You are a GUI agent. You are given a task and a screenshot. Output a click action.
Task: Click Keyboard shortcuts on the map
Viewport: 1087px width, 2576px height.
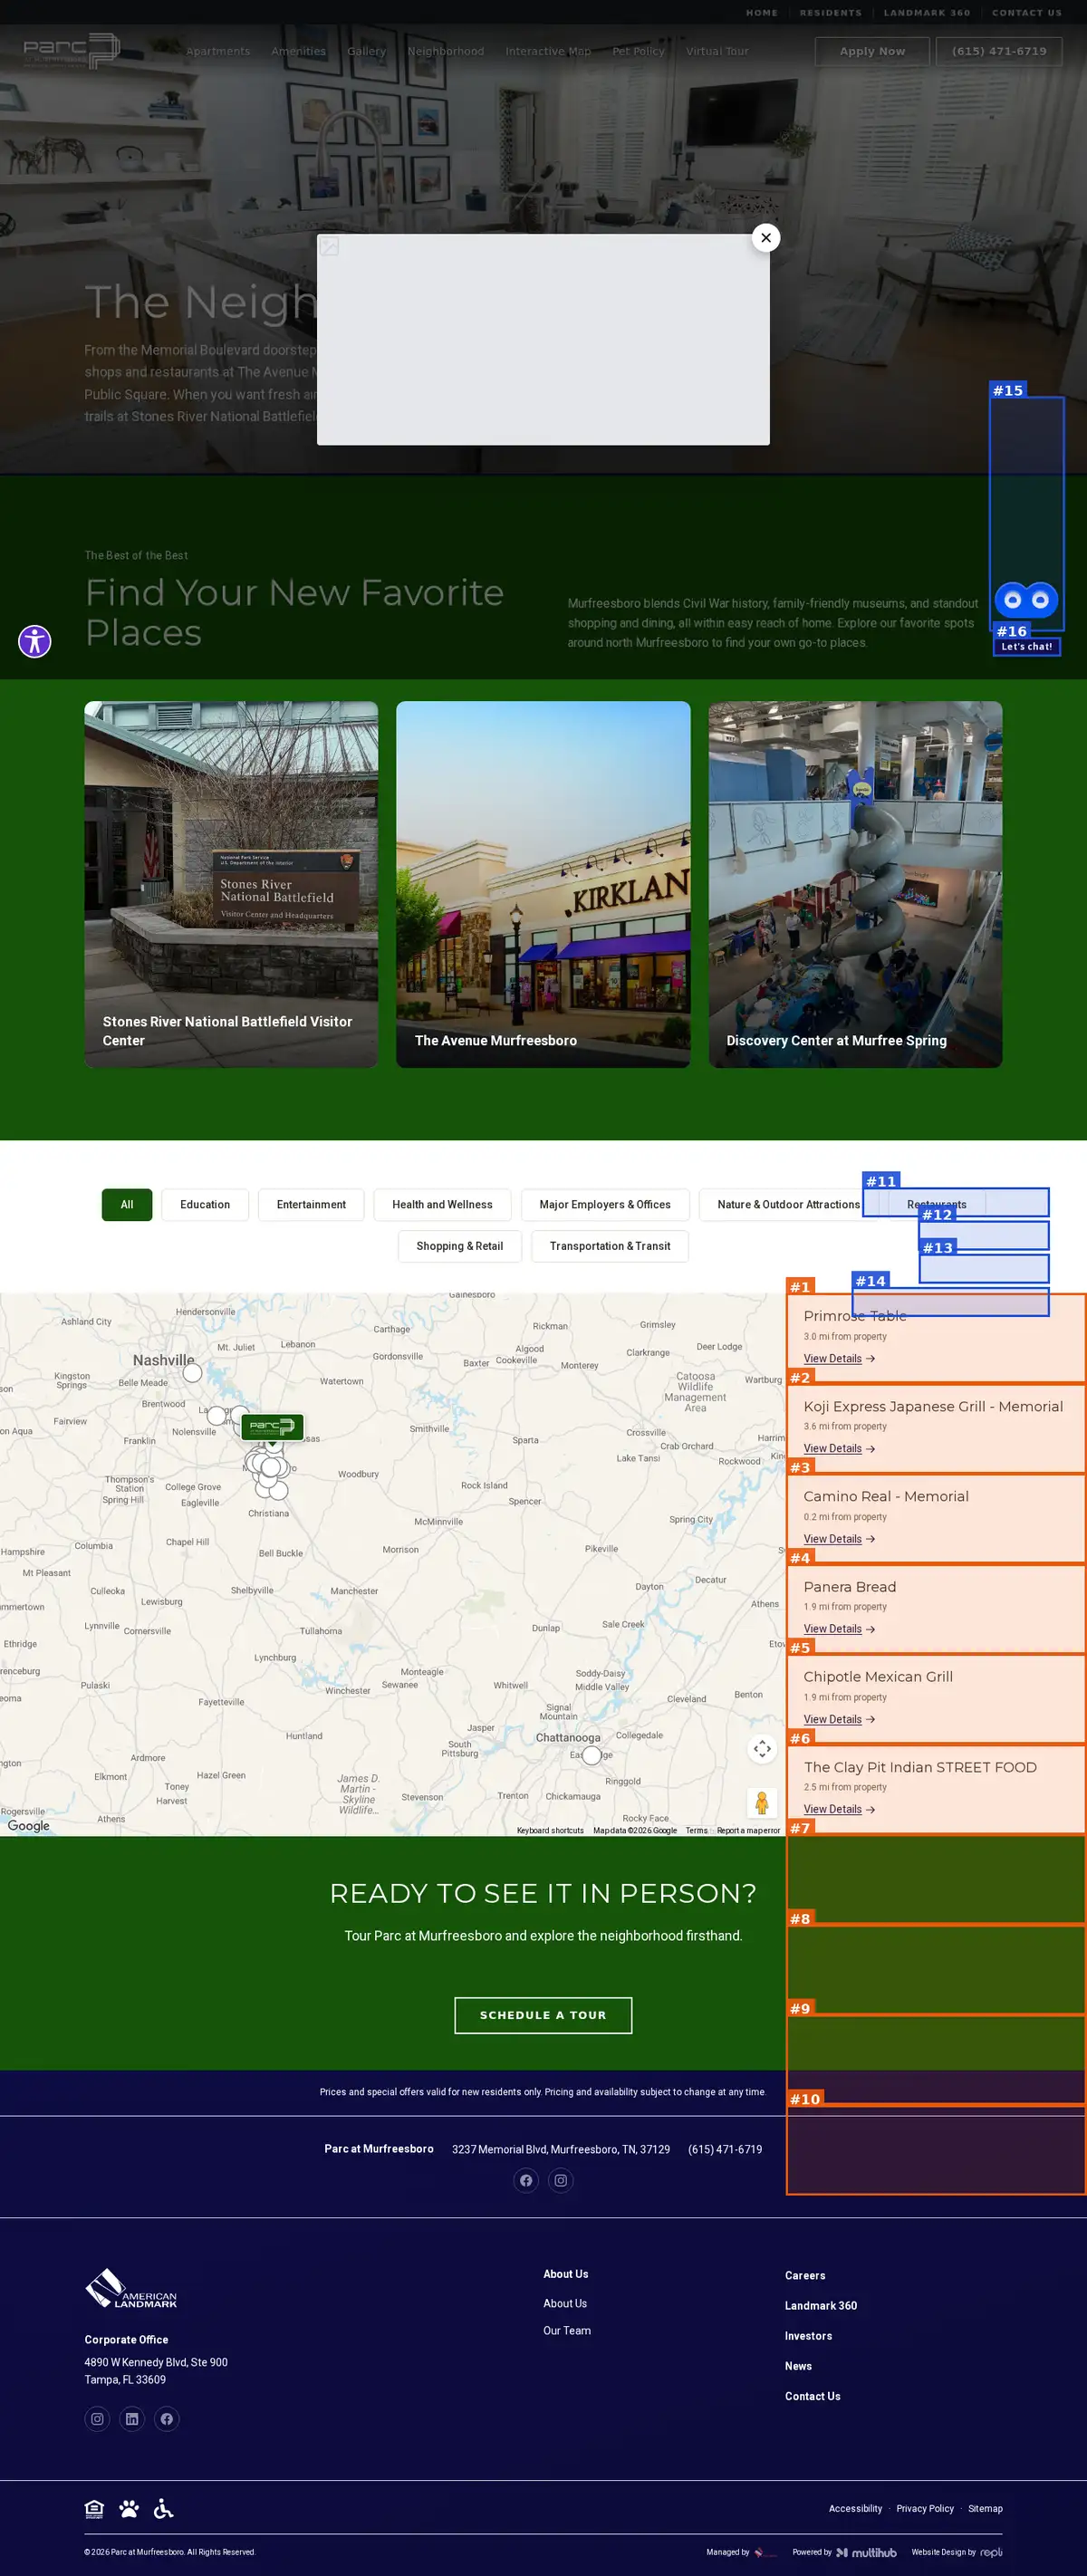click(x=550, y=1830)
